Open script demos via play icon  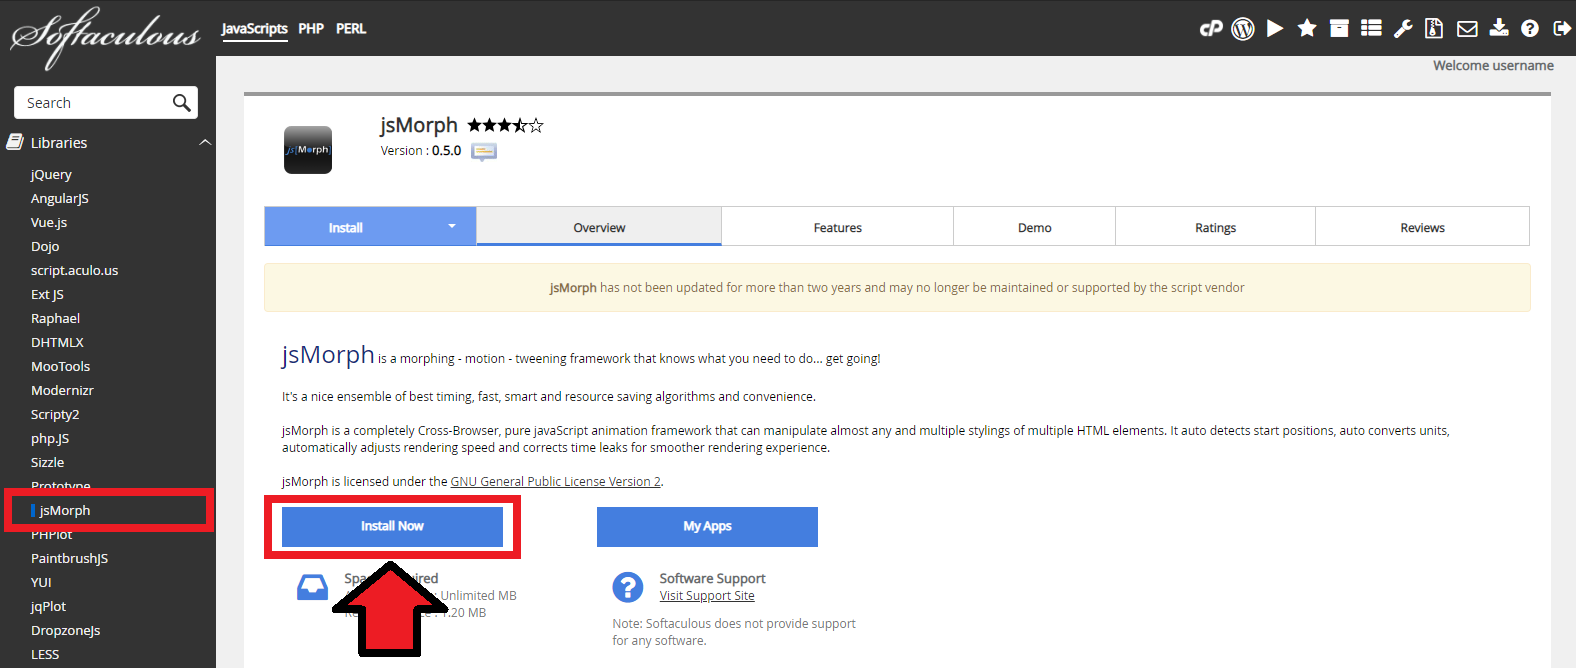point(1275,28)
